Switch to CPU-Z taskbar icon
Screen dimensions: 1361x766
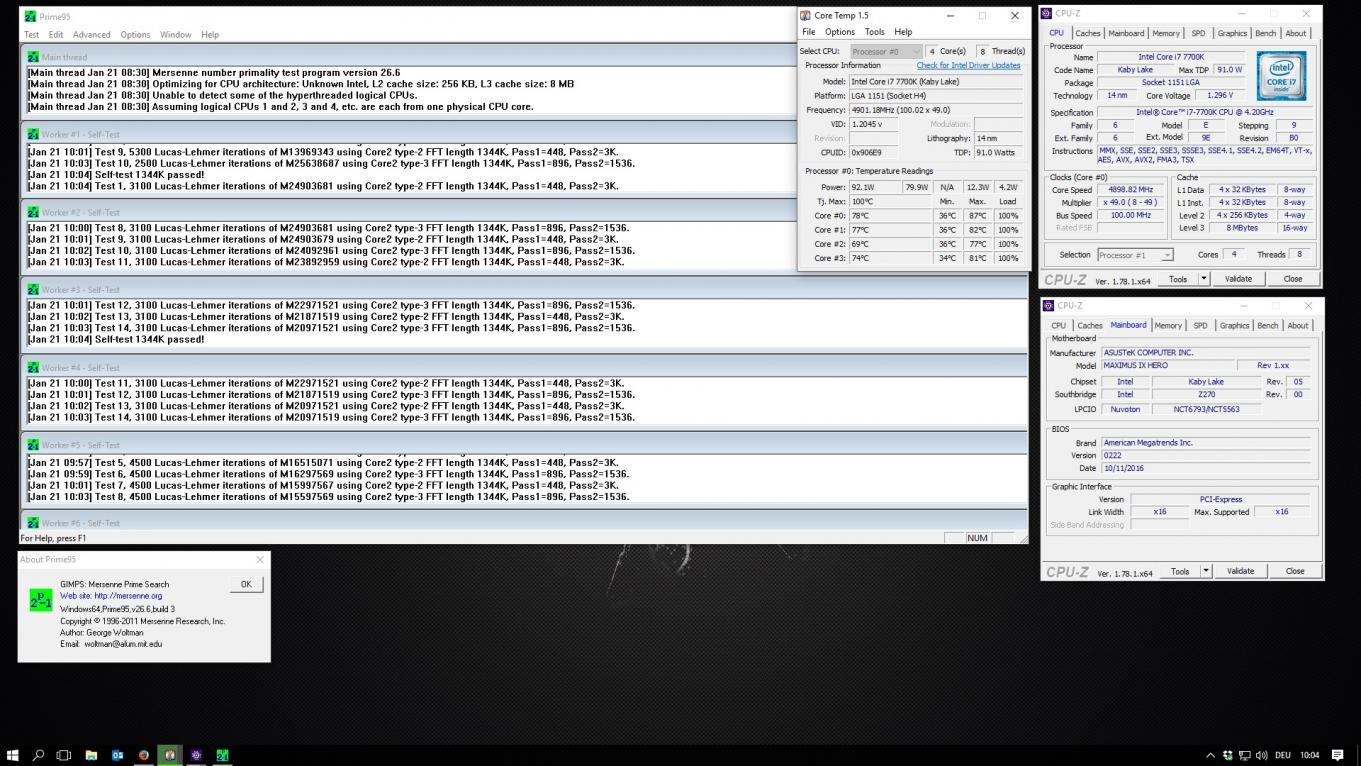pos(196,755)
